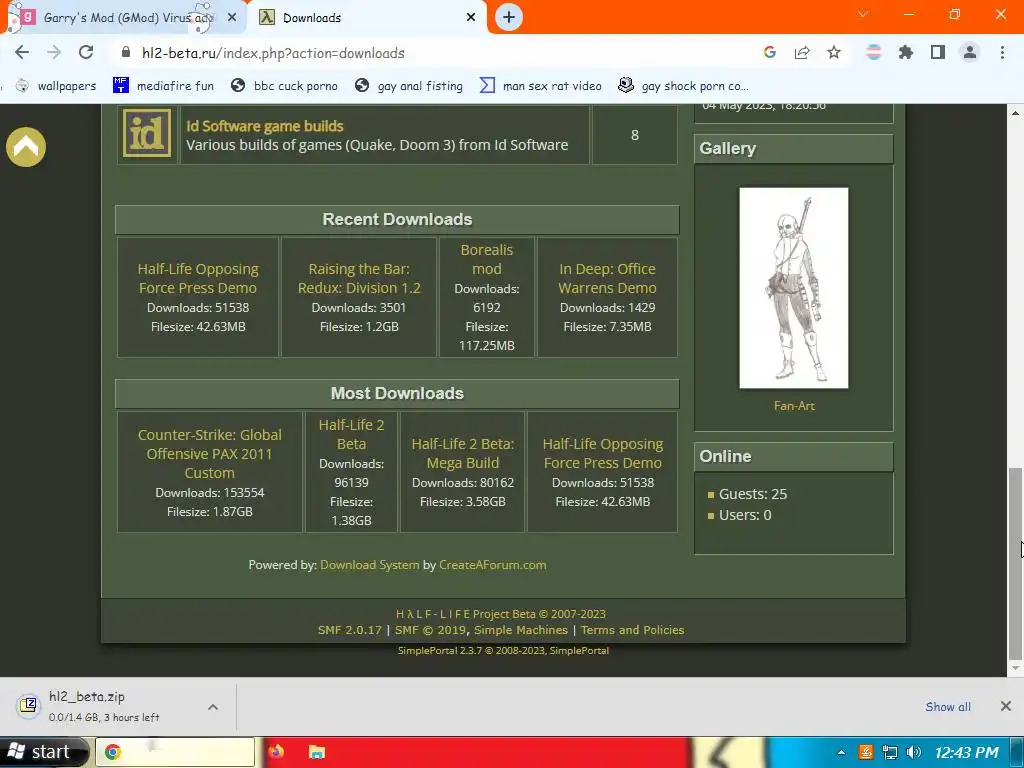Click the striped extension icon beside the star

click(873, 53)
